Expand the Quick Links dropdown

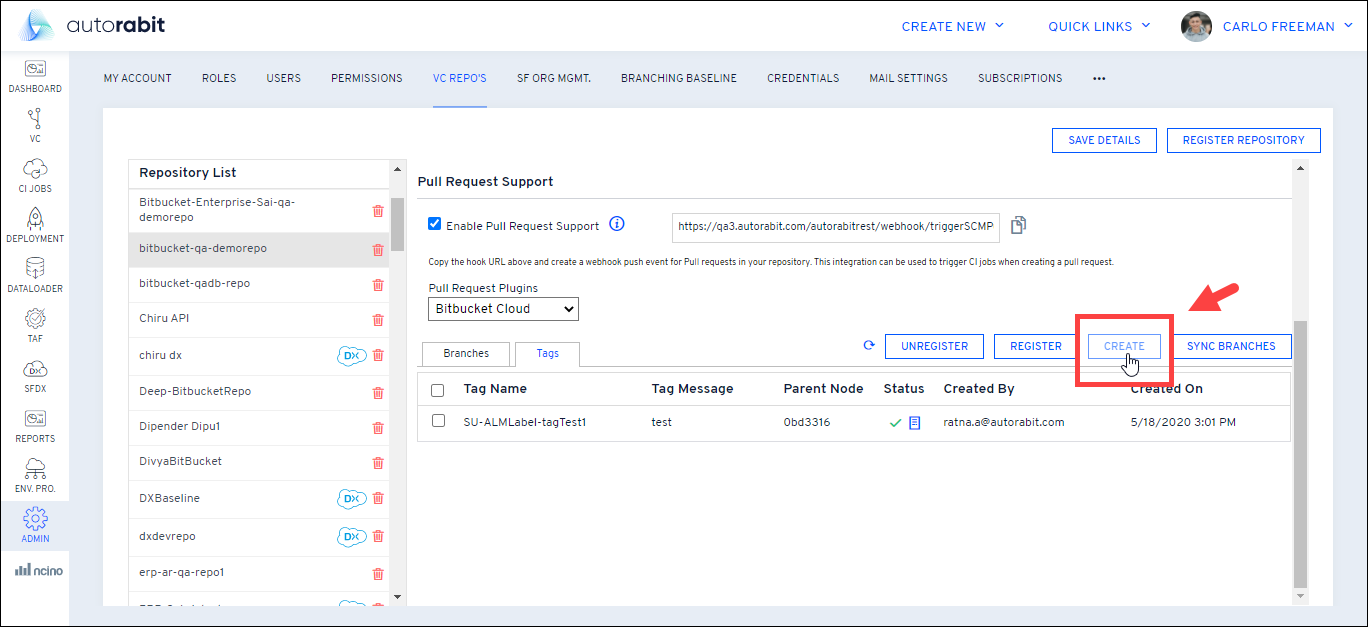[x=1099, y=27]
